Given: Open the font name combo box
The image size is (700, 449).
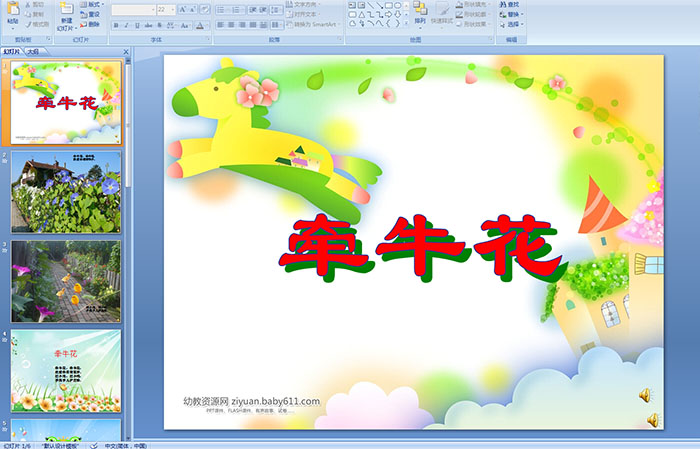Looking at the screenshot, I should (133, 10).
